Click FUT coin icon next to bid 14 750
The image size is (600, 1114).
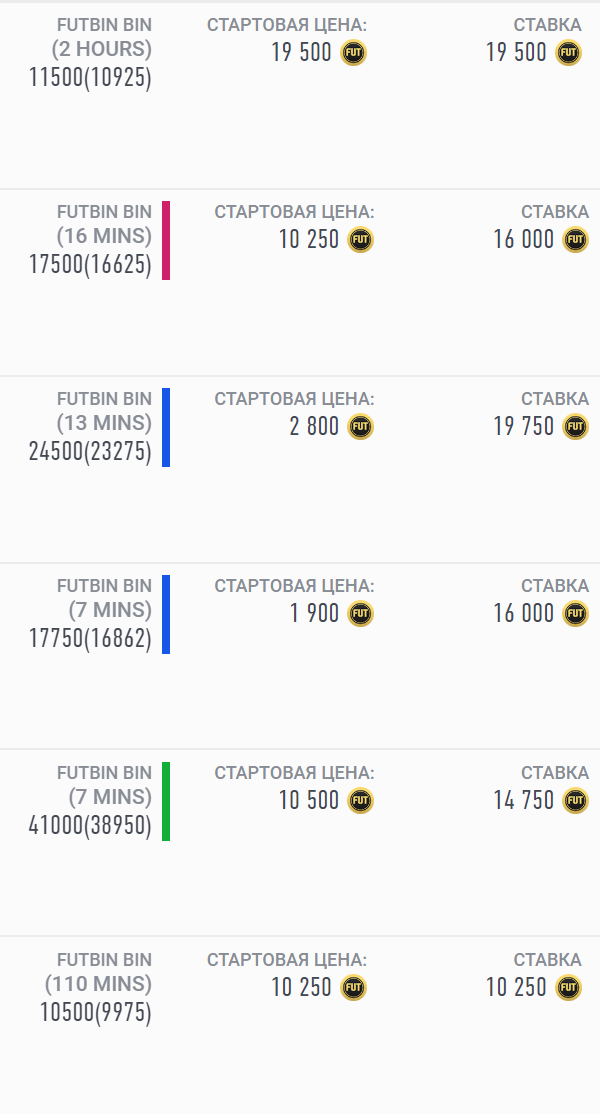(576, 801)
